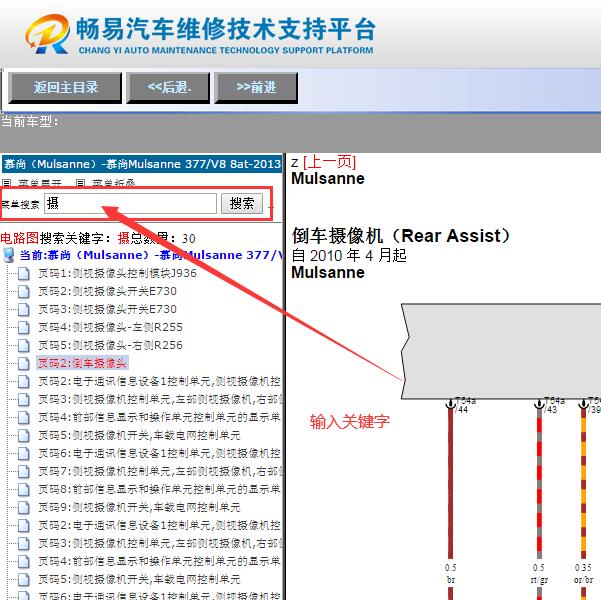Click the 返回主目录 button
Image resolution: width=601 pixels, height=600 pixels.
65,88
